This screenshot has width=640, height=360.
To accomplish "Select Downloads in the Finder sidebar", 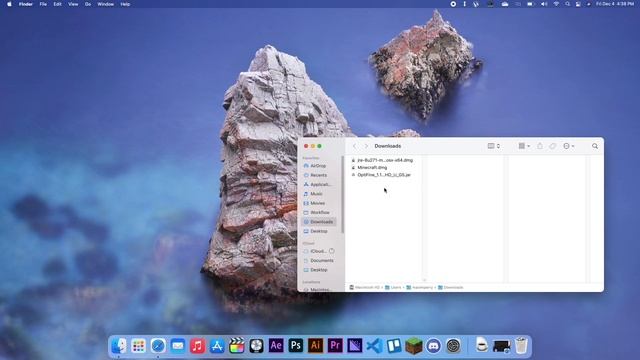I will pyautogui.click(x=318, y=222).
